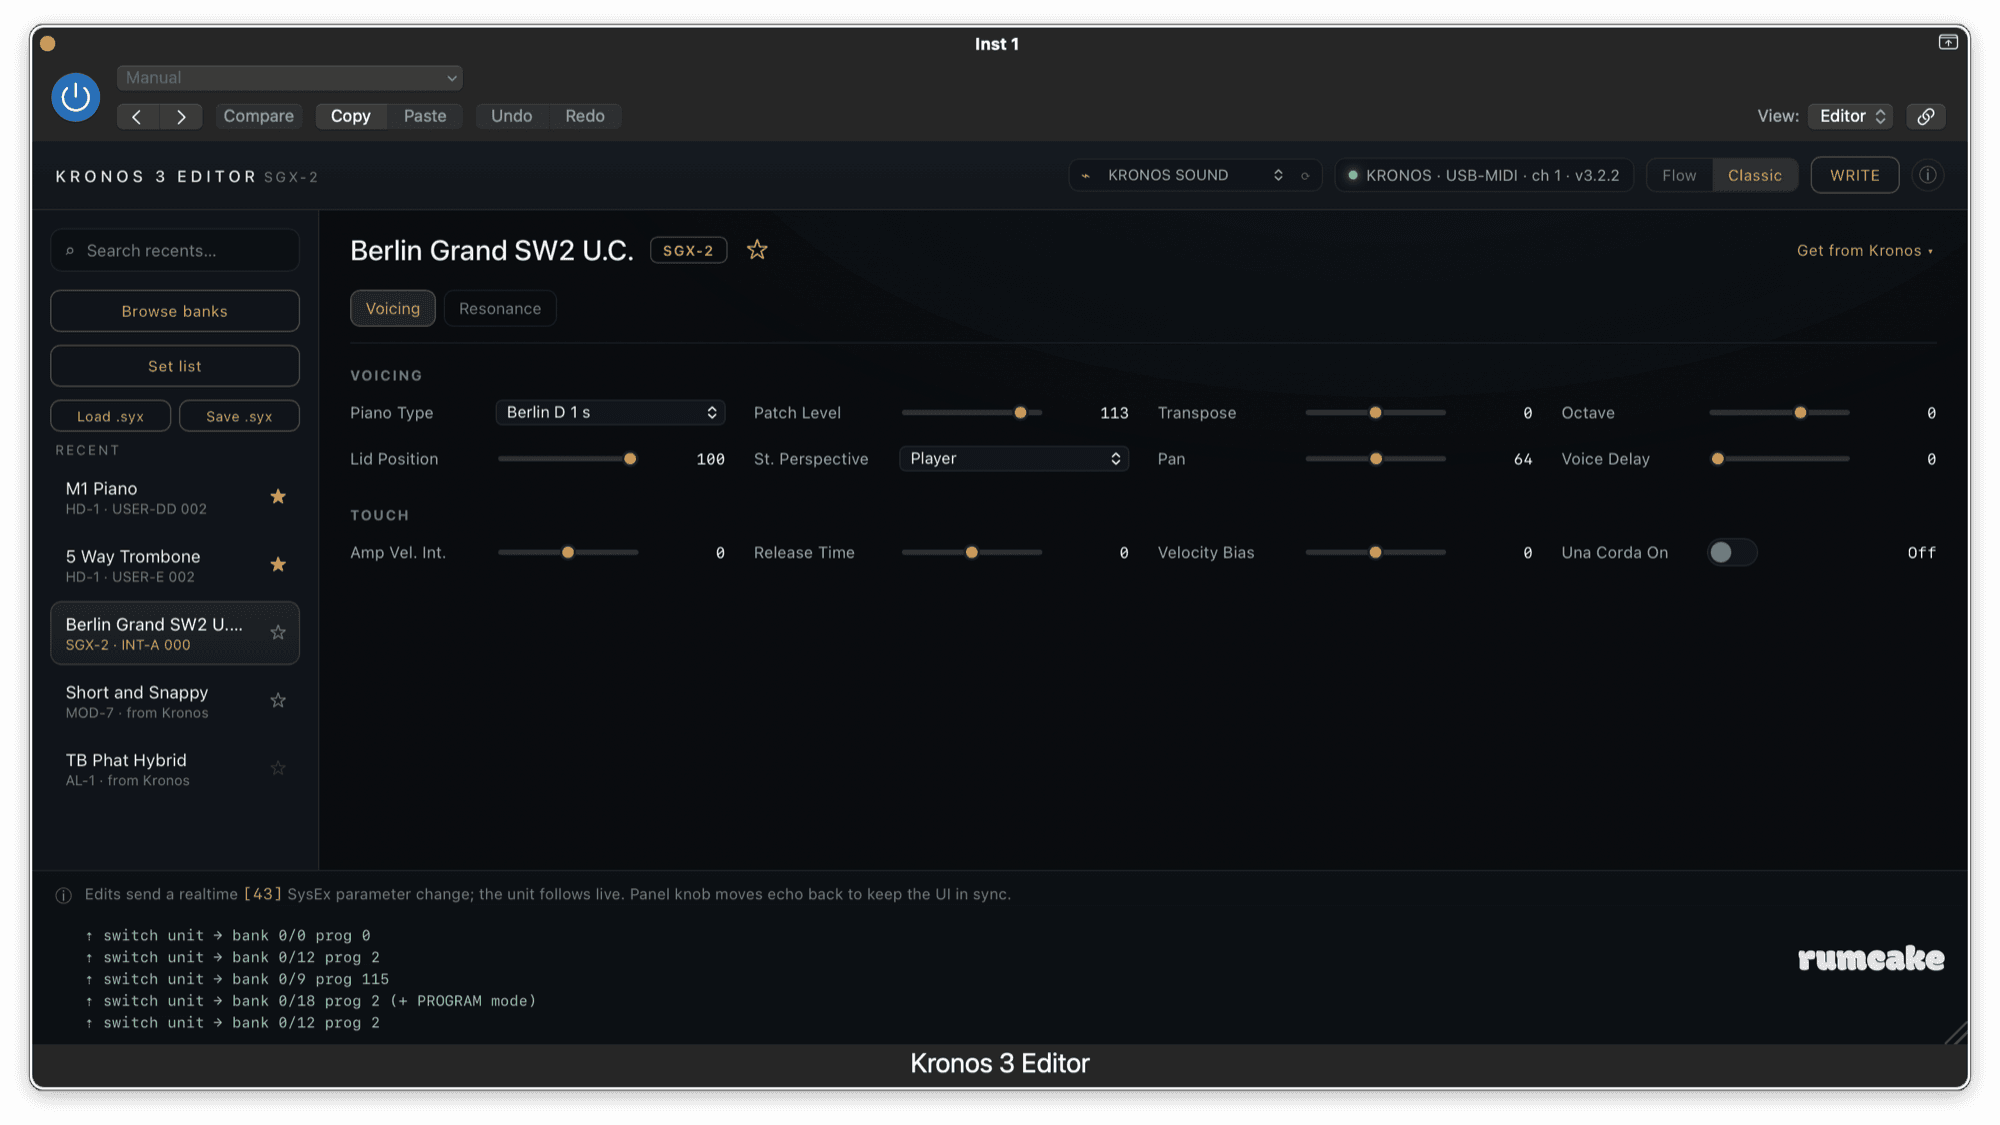Click Copy in the toolbar
2000x1125 pixels.
coord(351,116)
